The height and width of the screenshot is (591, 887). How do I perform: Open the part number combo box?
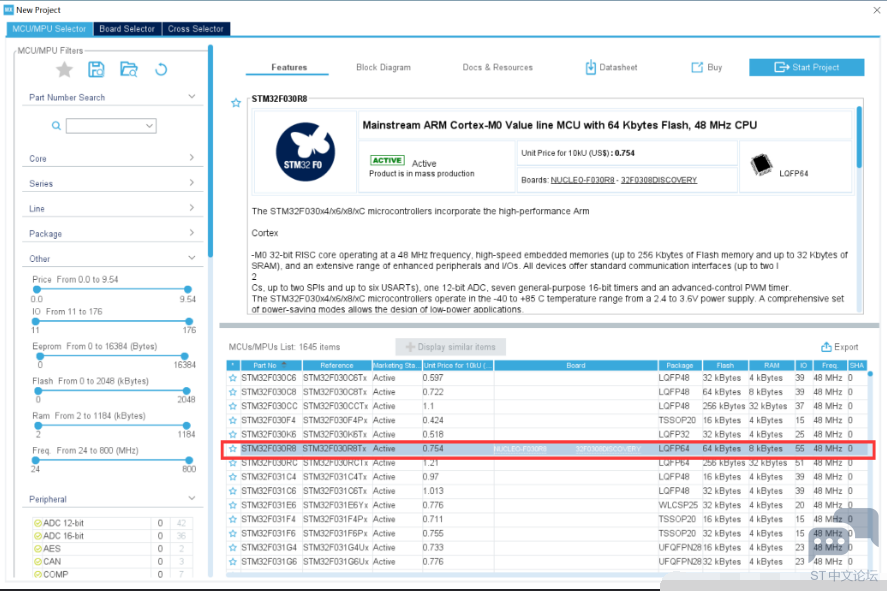pyautogui.click(x=111, y=126)
